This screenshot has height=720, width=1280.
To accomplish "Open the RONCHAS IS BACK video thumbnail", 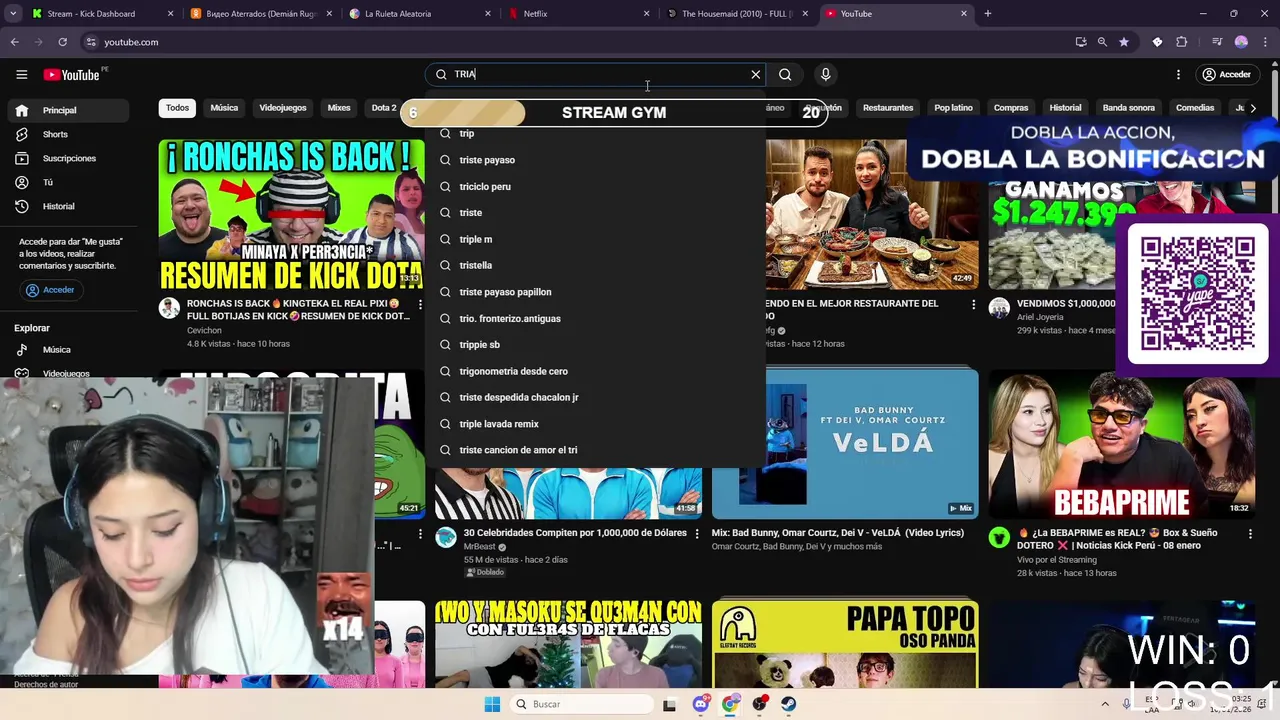I will pyautogui.click(x=291, y=215).
